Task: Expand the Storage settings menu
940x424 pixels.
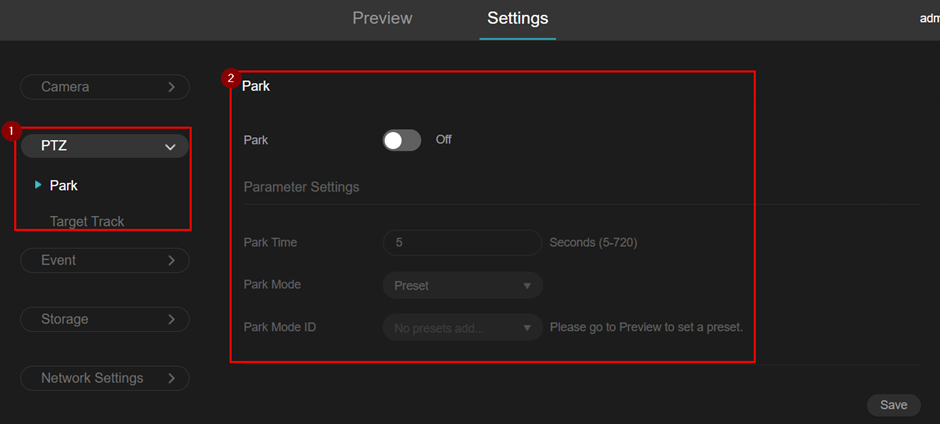Action: 105,319
